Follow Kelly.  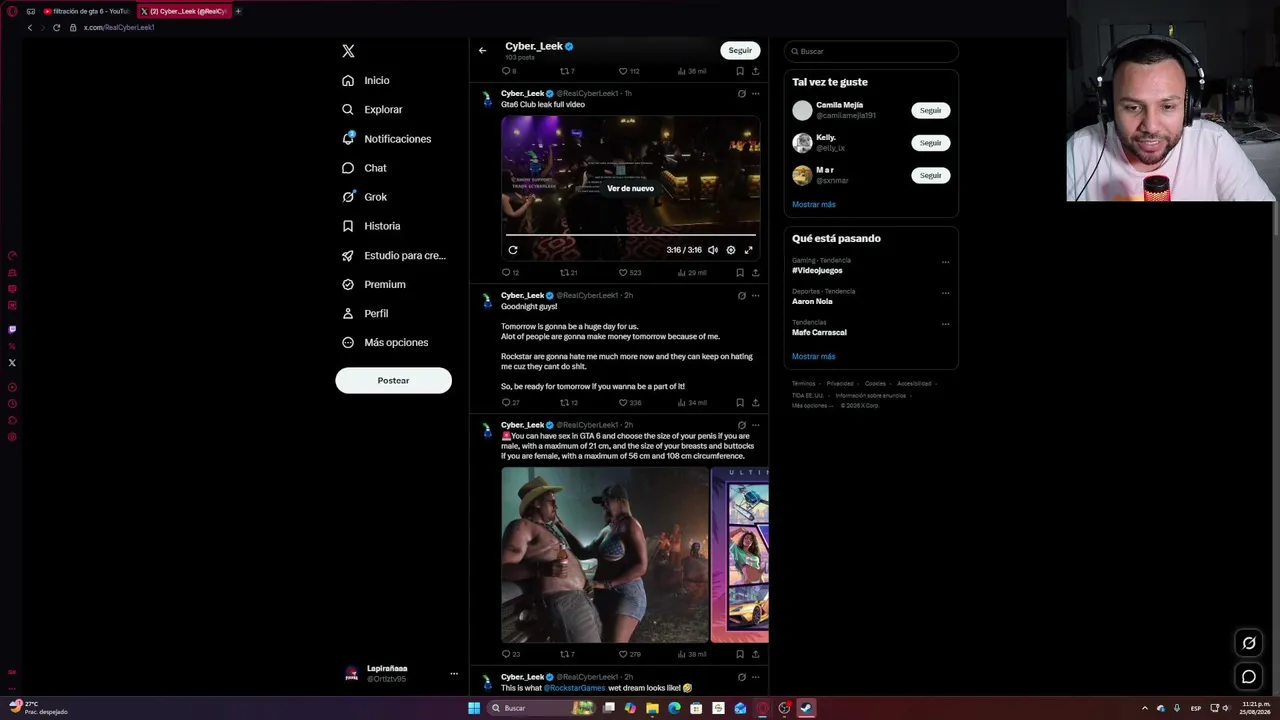coord(930,143)
